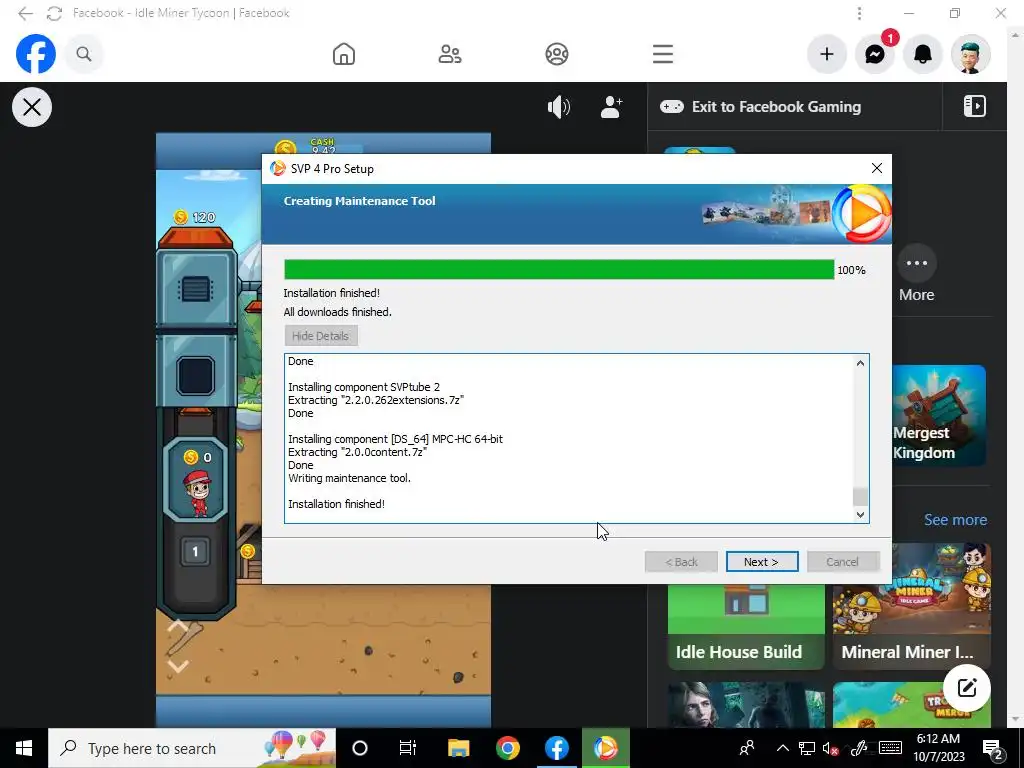This screenshot has width=1024, height=768.
Task: Click Next in SVP 4 Pro Setup
Action: point(761,562)
